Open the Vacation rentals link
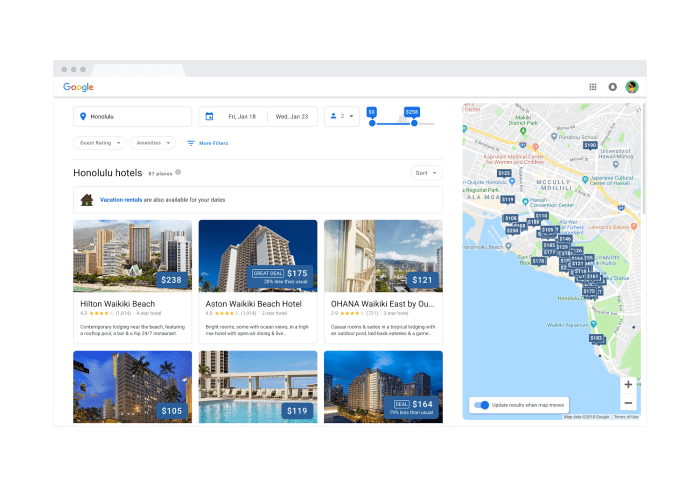 point(121,200)
